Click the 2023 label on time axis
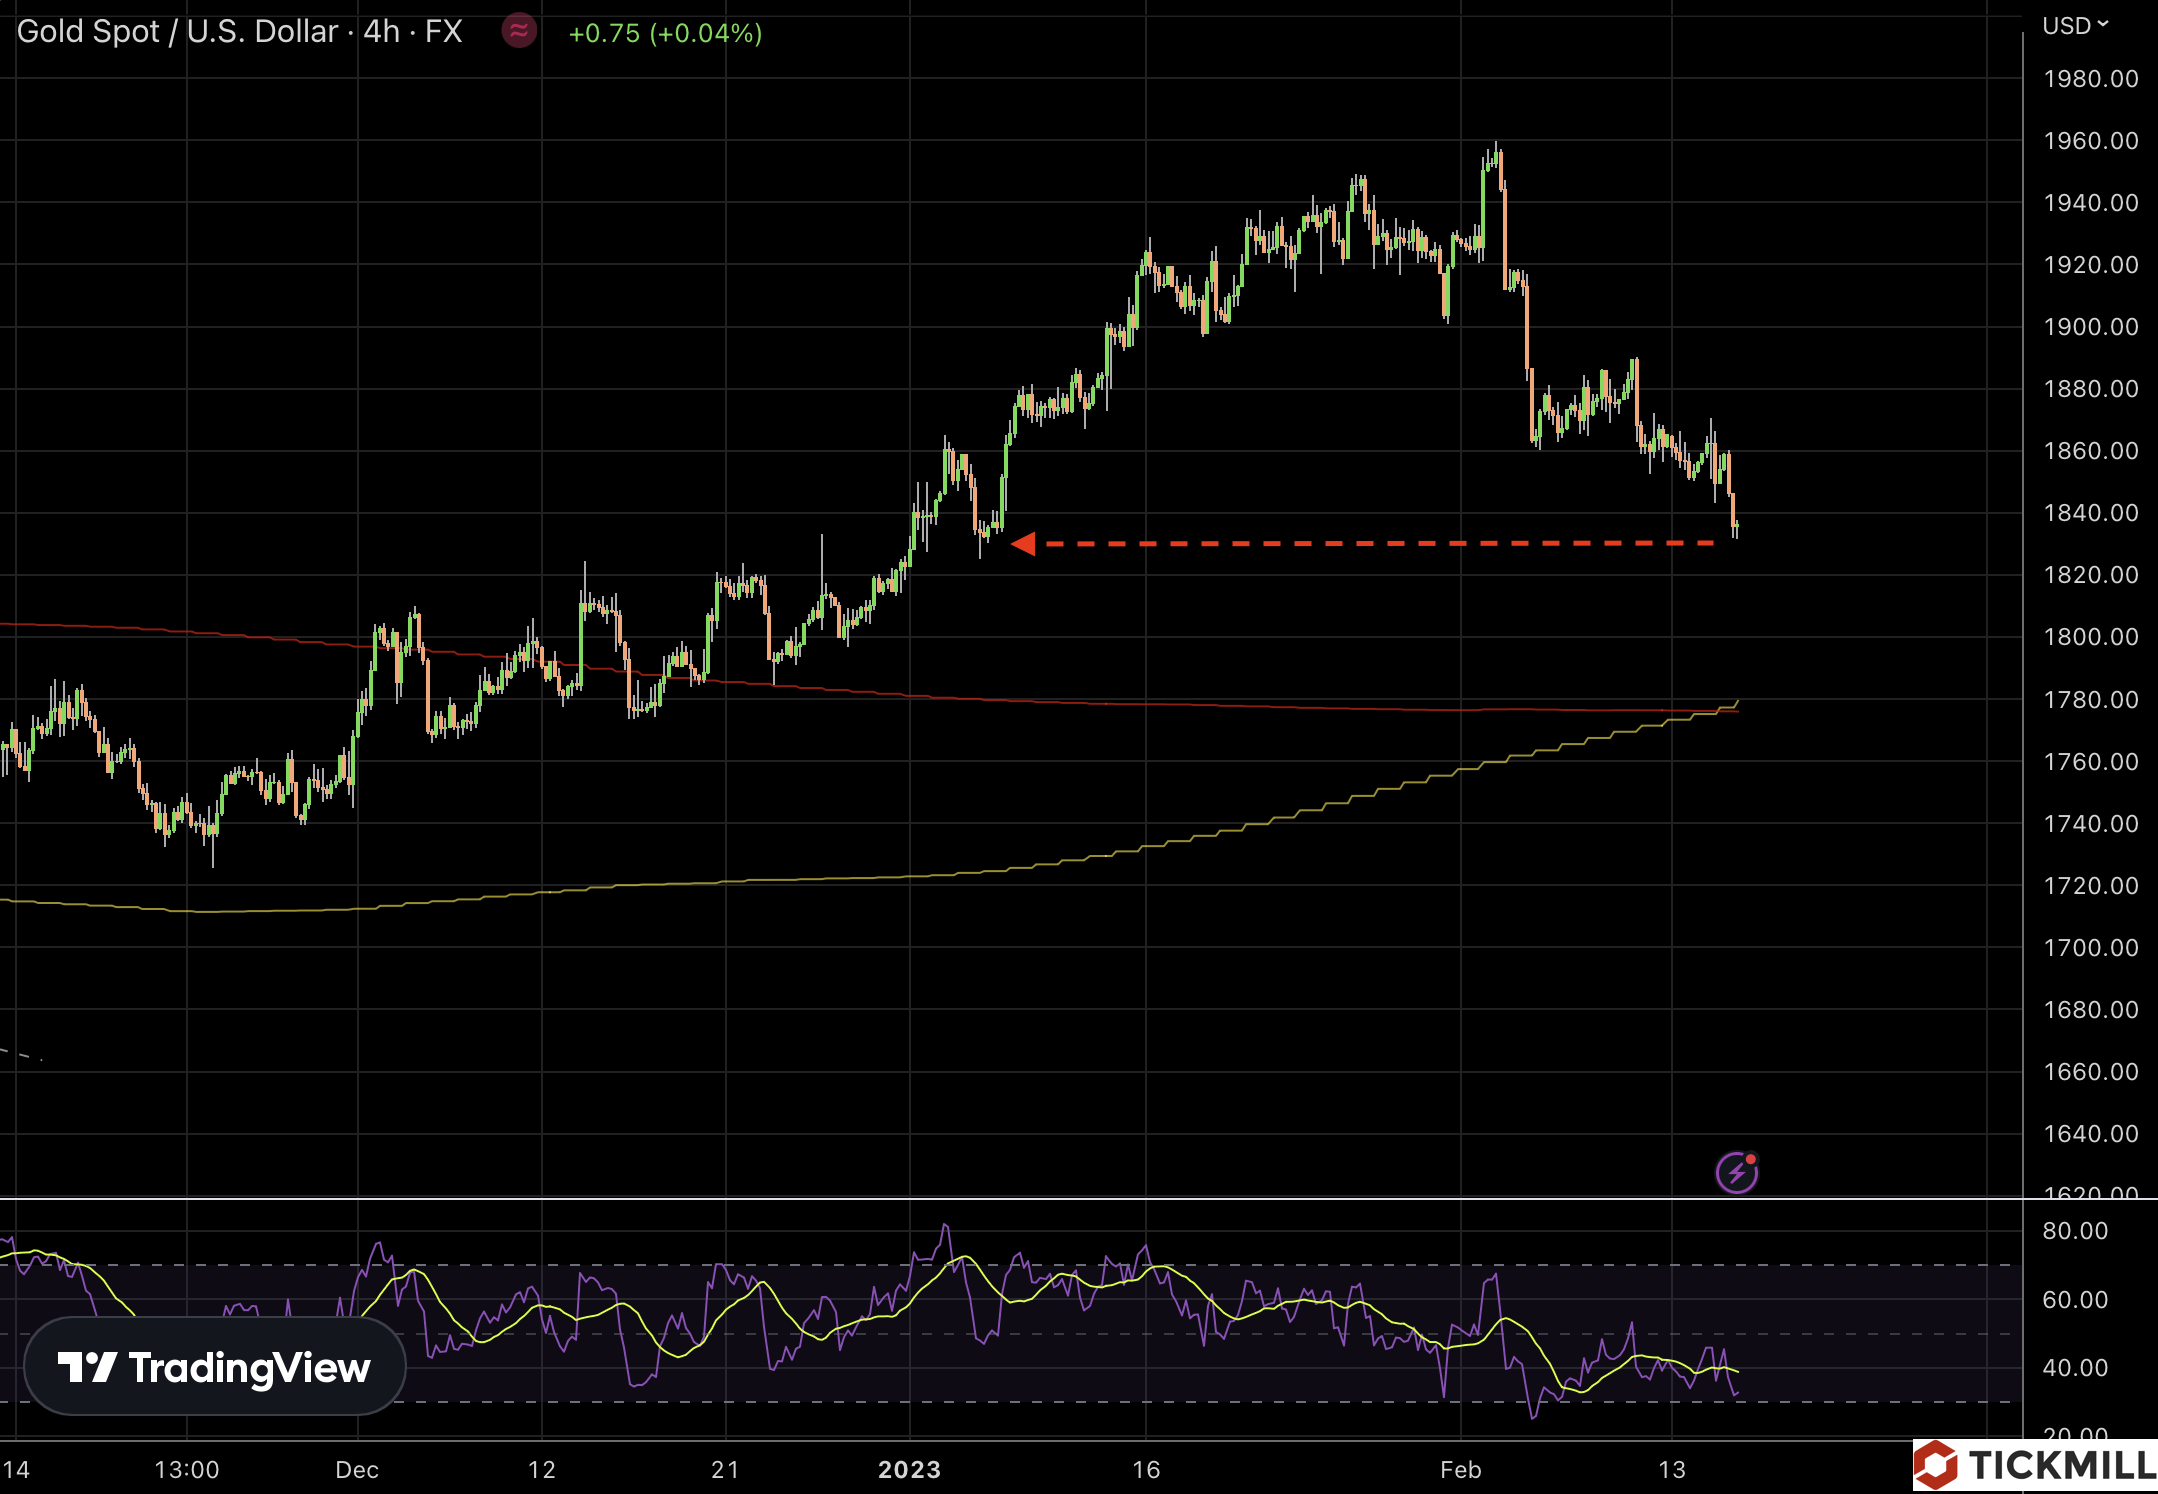The image size is (2158, 1494). click(x=909, y=1469)
